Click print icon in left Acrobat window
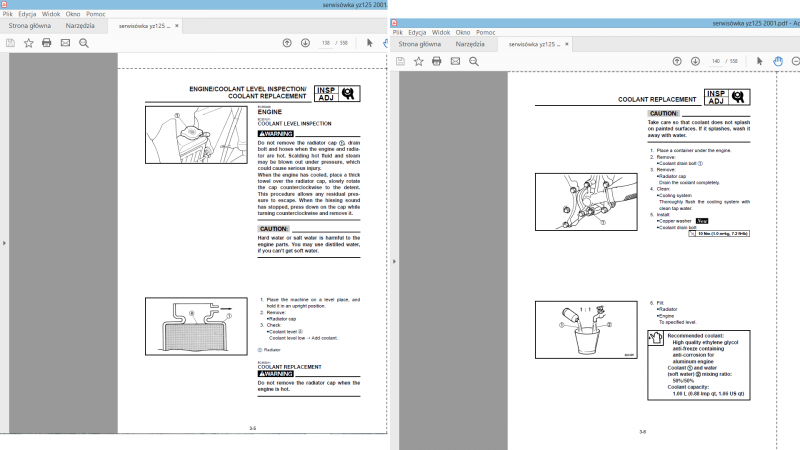 tap(46, 43)
